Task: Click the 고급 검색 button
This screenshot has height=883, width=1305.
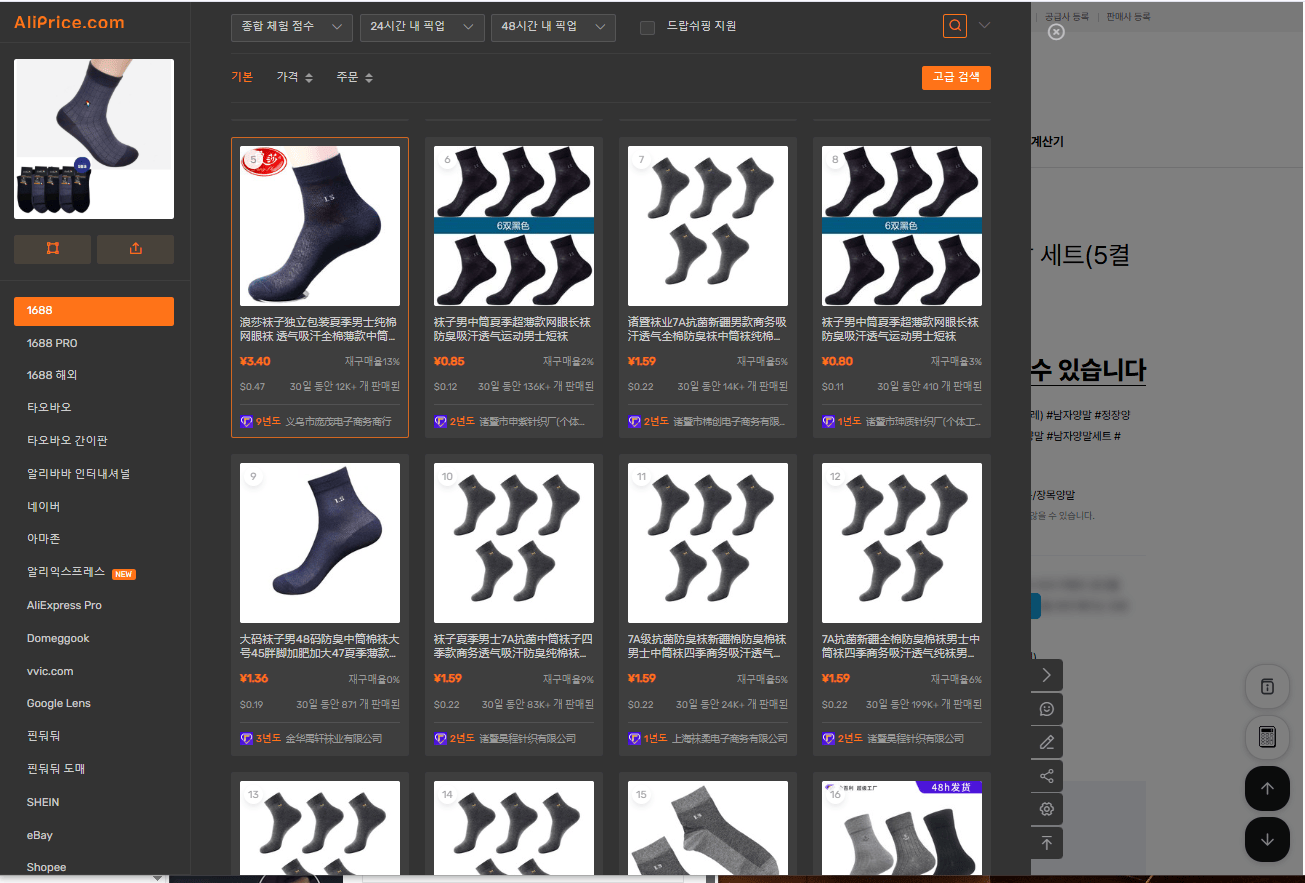Action: 956,77
